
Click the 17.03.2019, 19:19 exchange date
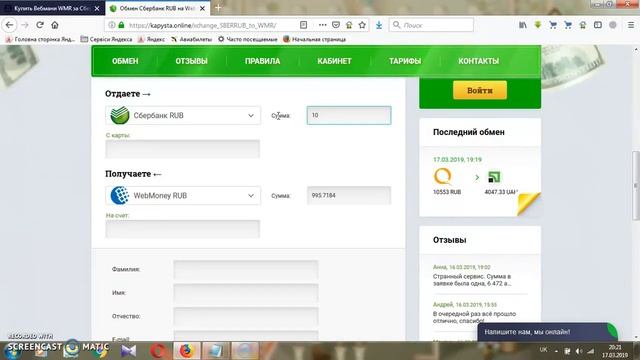pos(457,160)
